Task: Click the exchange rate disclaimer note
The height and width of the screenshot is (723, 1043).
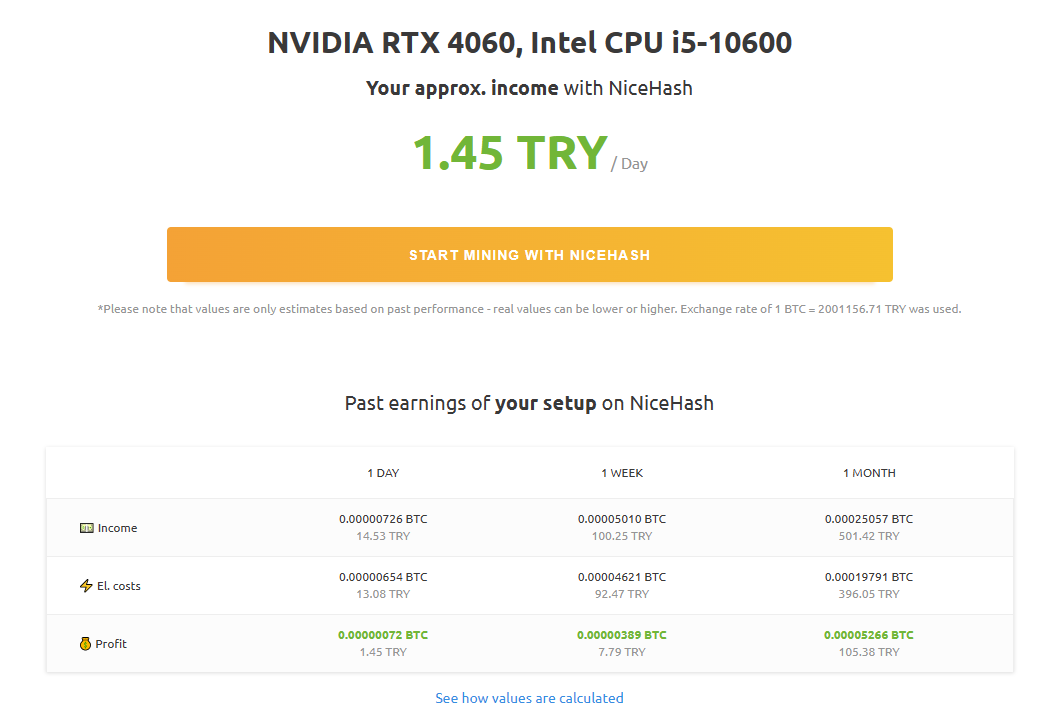Action: click(529, 309)
